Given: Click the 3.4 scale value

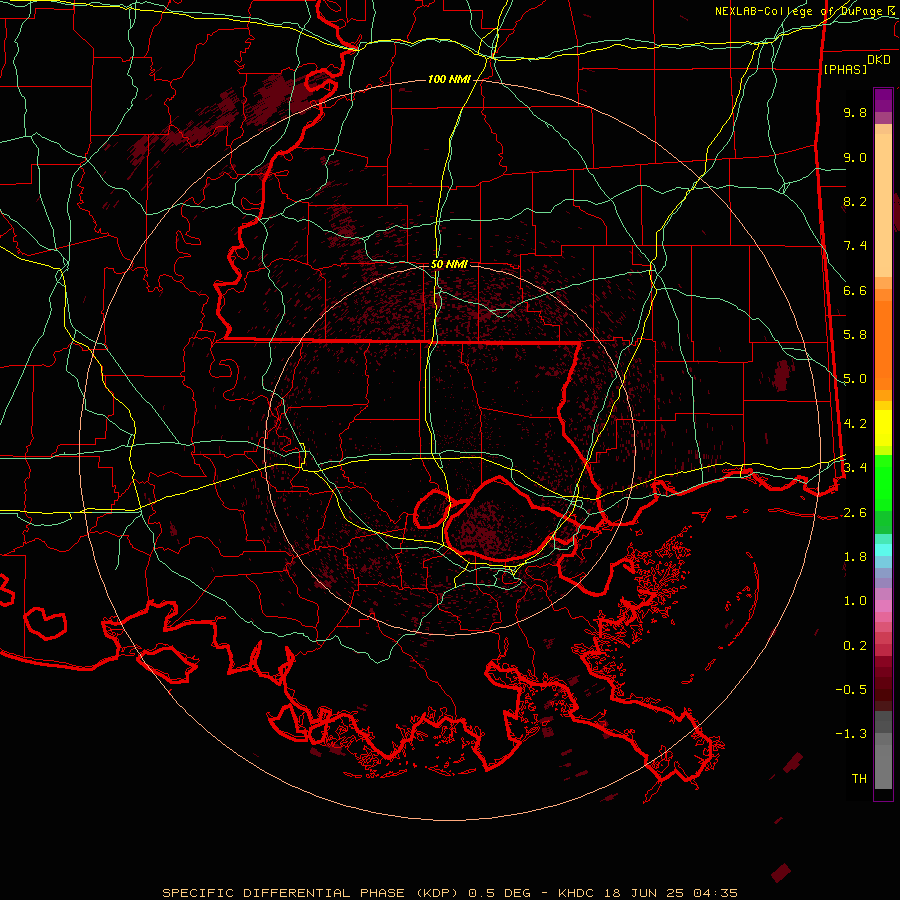Looking at the screenshot, I should point(855,468).
